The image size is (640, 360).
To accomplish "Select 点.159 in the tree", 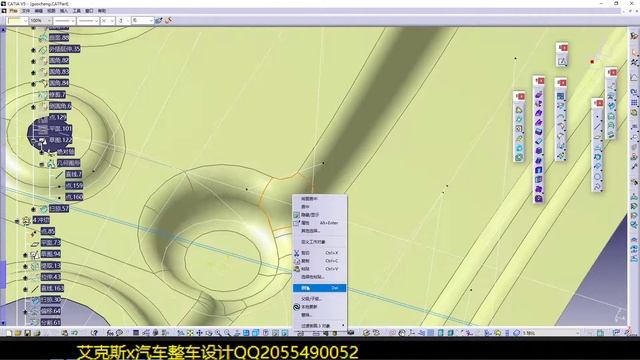I will [74, 186].
